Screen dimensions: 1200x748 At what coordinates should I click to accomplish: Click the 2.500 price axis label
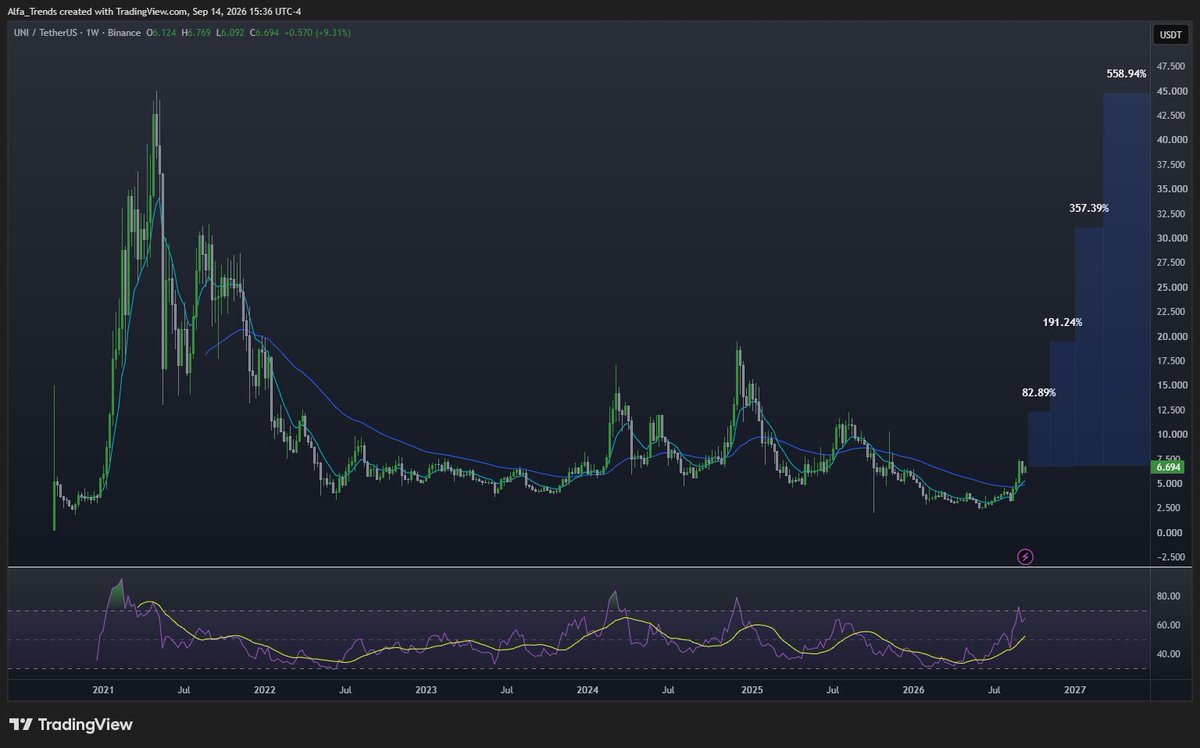[x=1170, y=508]
